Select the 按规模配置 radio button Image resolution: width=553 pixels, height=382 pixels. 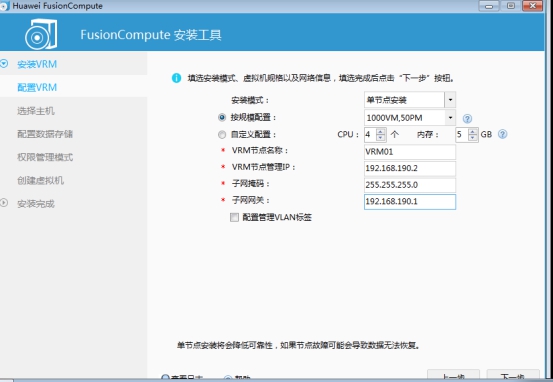[222, 117]
